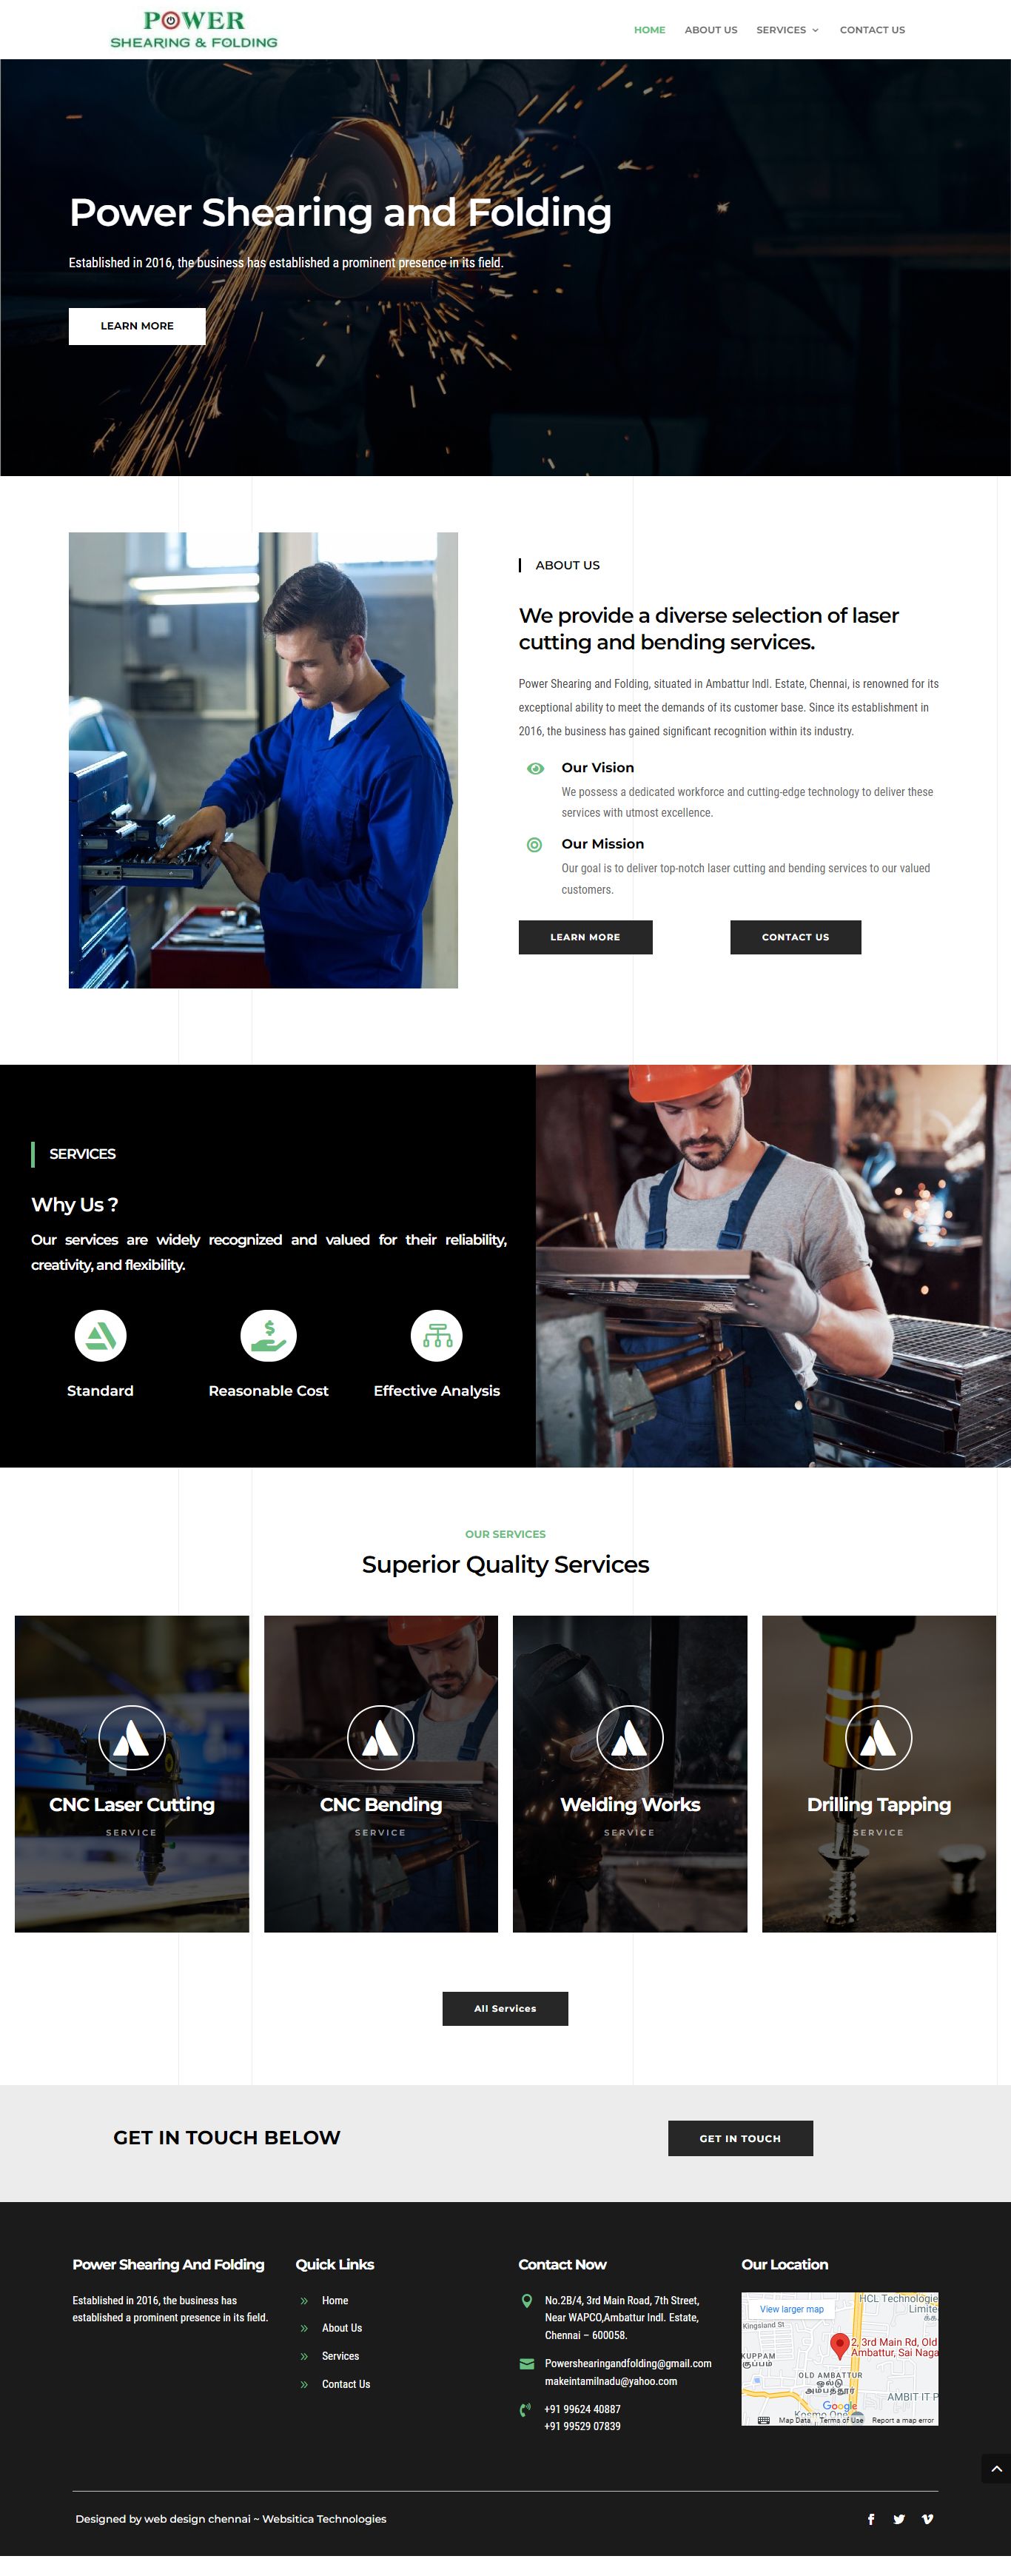Click the Our Vision eye icon
This screenshot has width=1011, height=2576.
pyautogui.click(x=535, y=768)
